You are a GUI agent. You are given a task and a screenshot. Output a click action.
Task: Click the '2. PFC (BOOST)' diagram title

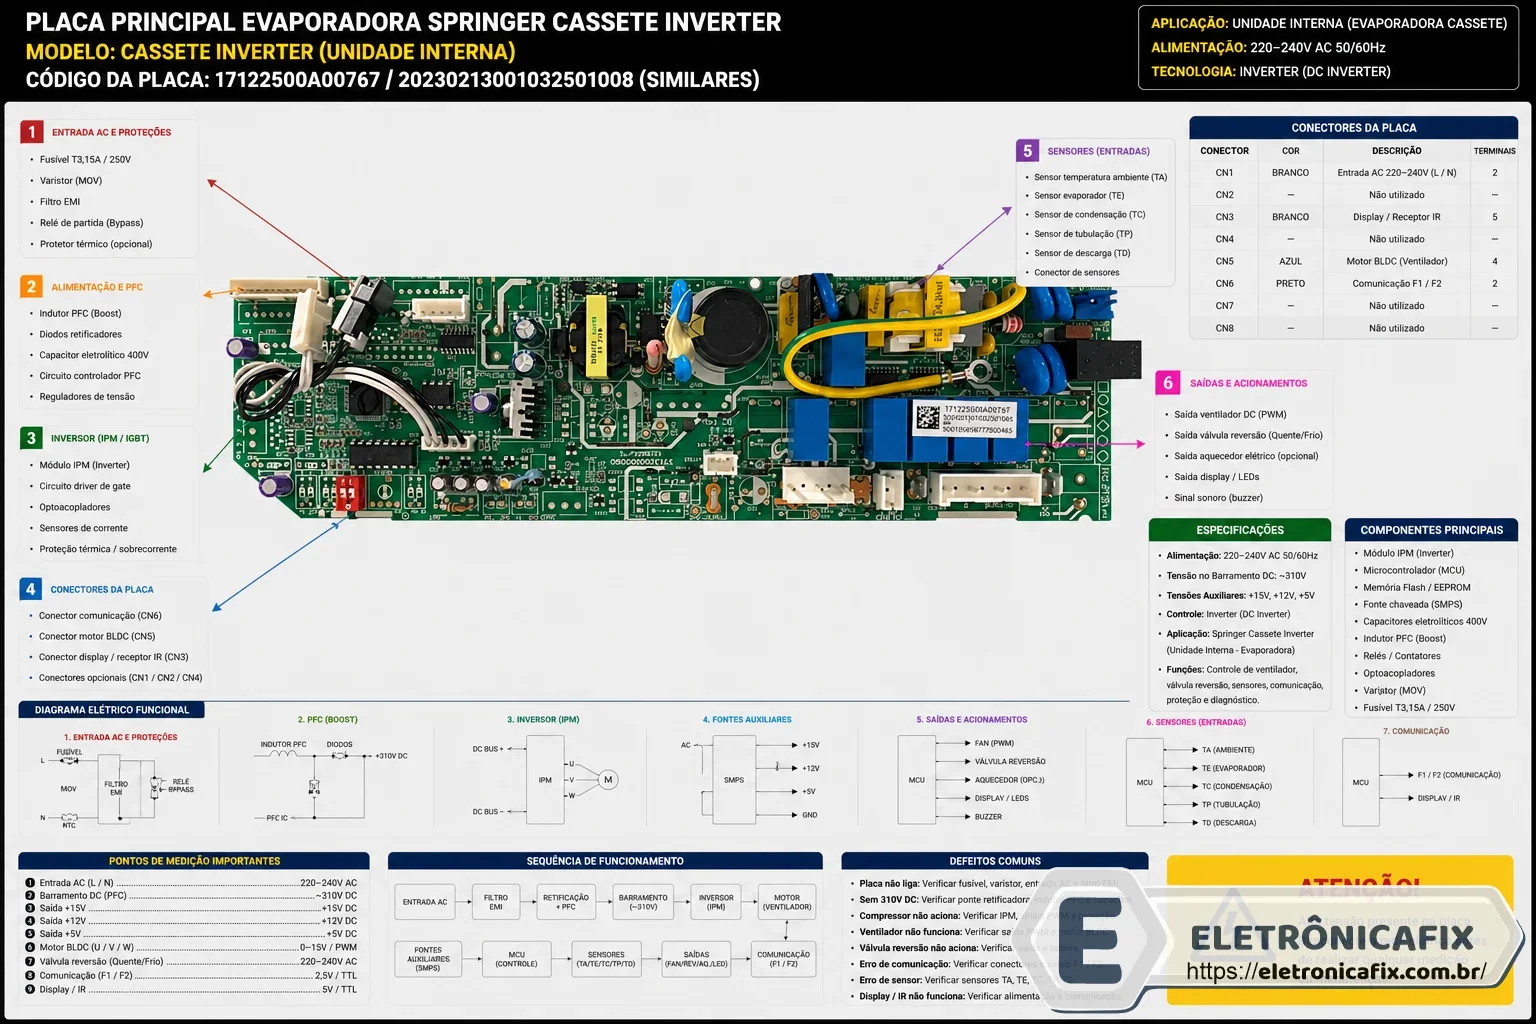[x=327, y=720]
